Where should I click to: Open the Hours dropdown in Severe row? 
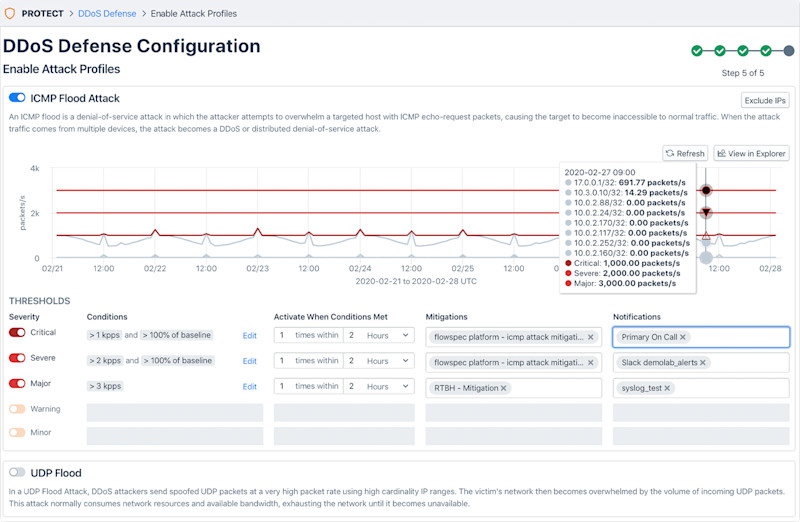[388, 361]
